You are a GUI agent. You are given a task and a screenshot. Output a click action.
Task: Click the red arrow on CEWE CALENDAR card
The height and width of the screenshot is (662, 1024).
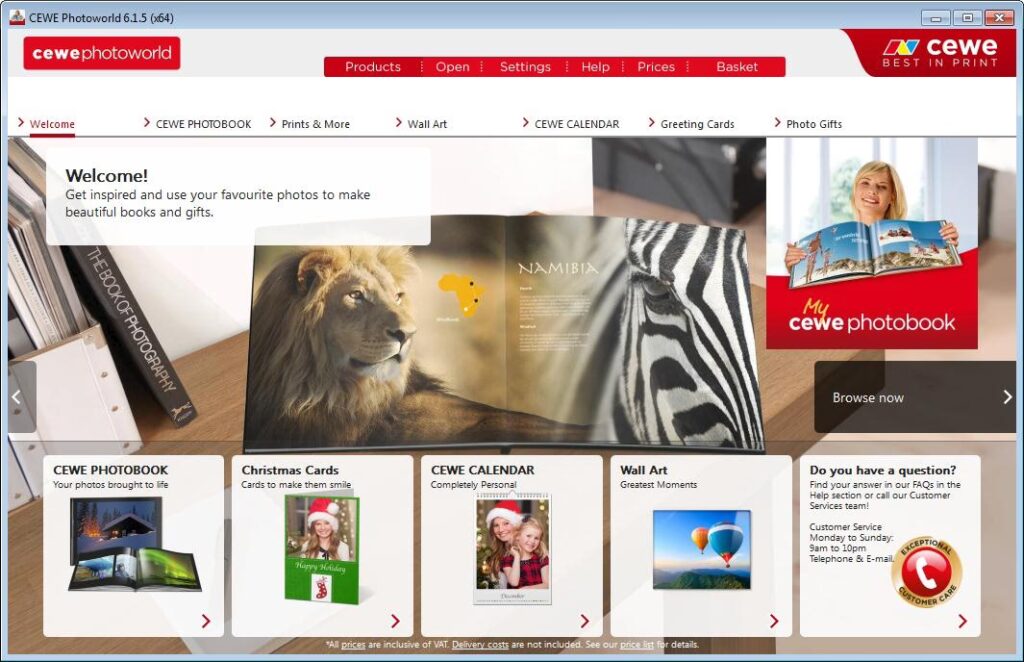click(x=585, y=621)
